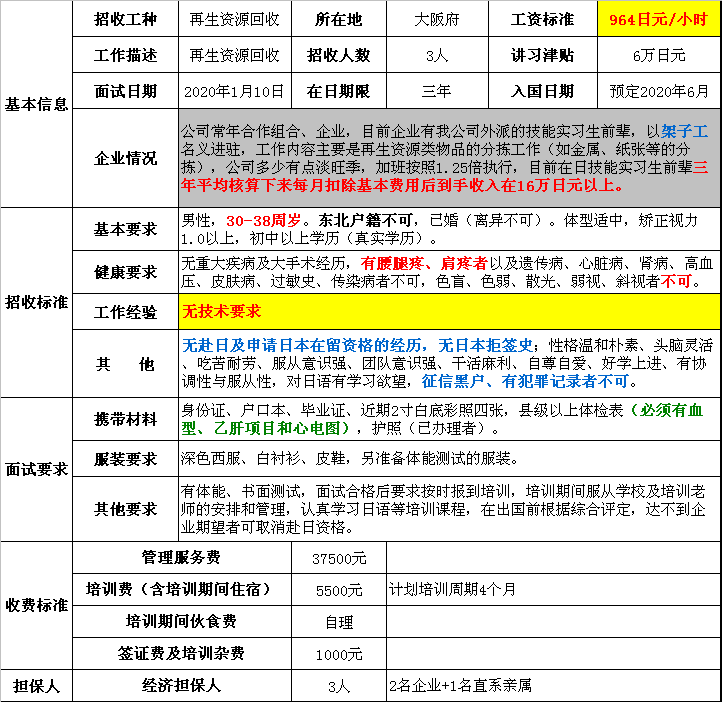Select the 再生资源回收 cell beside 工作描述
Image resolution: width=722 pixels, height=702 pixels.
click(x=235, y=55)
